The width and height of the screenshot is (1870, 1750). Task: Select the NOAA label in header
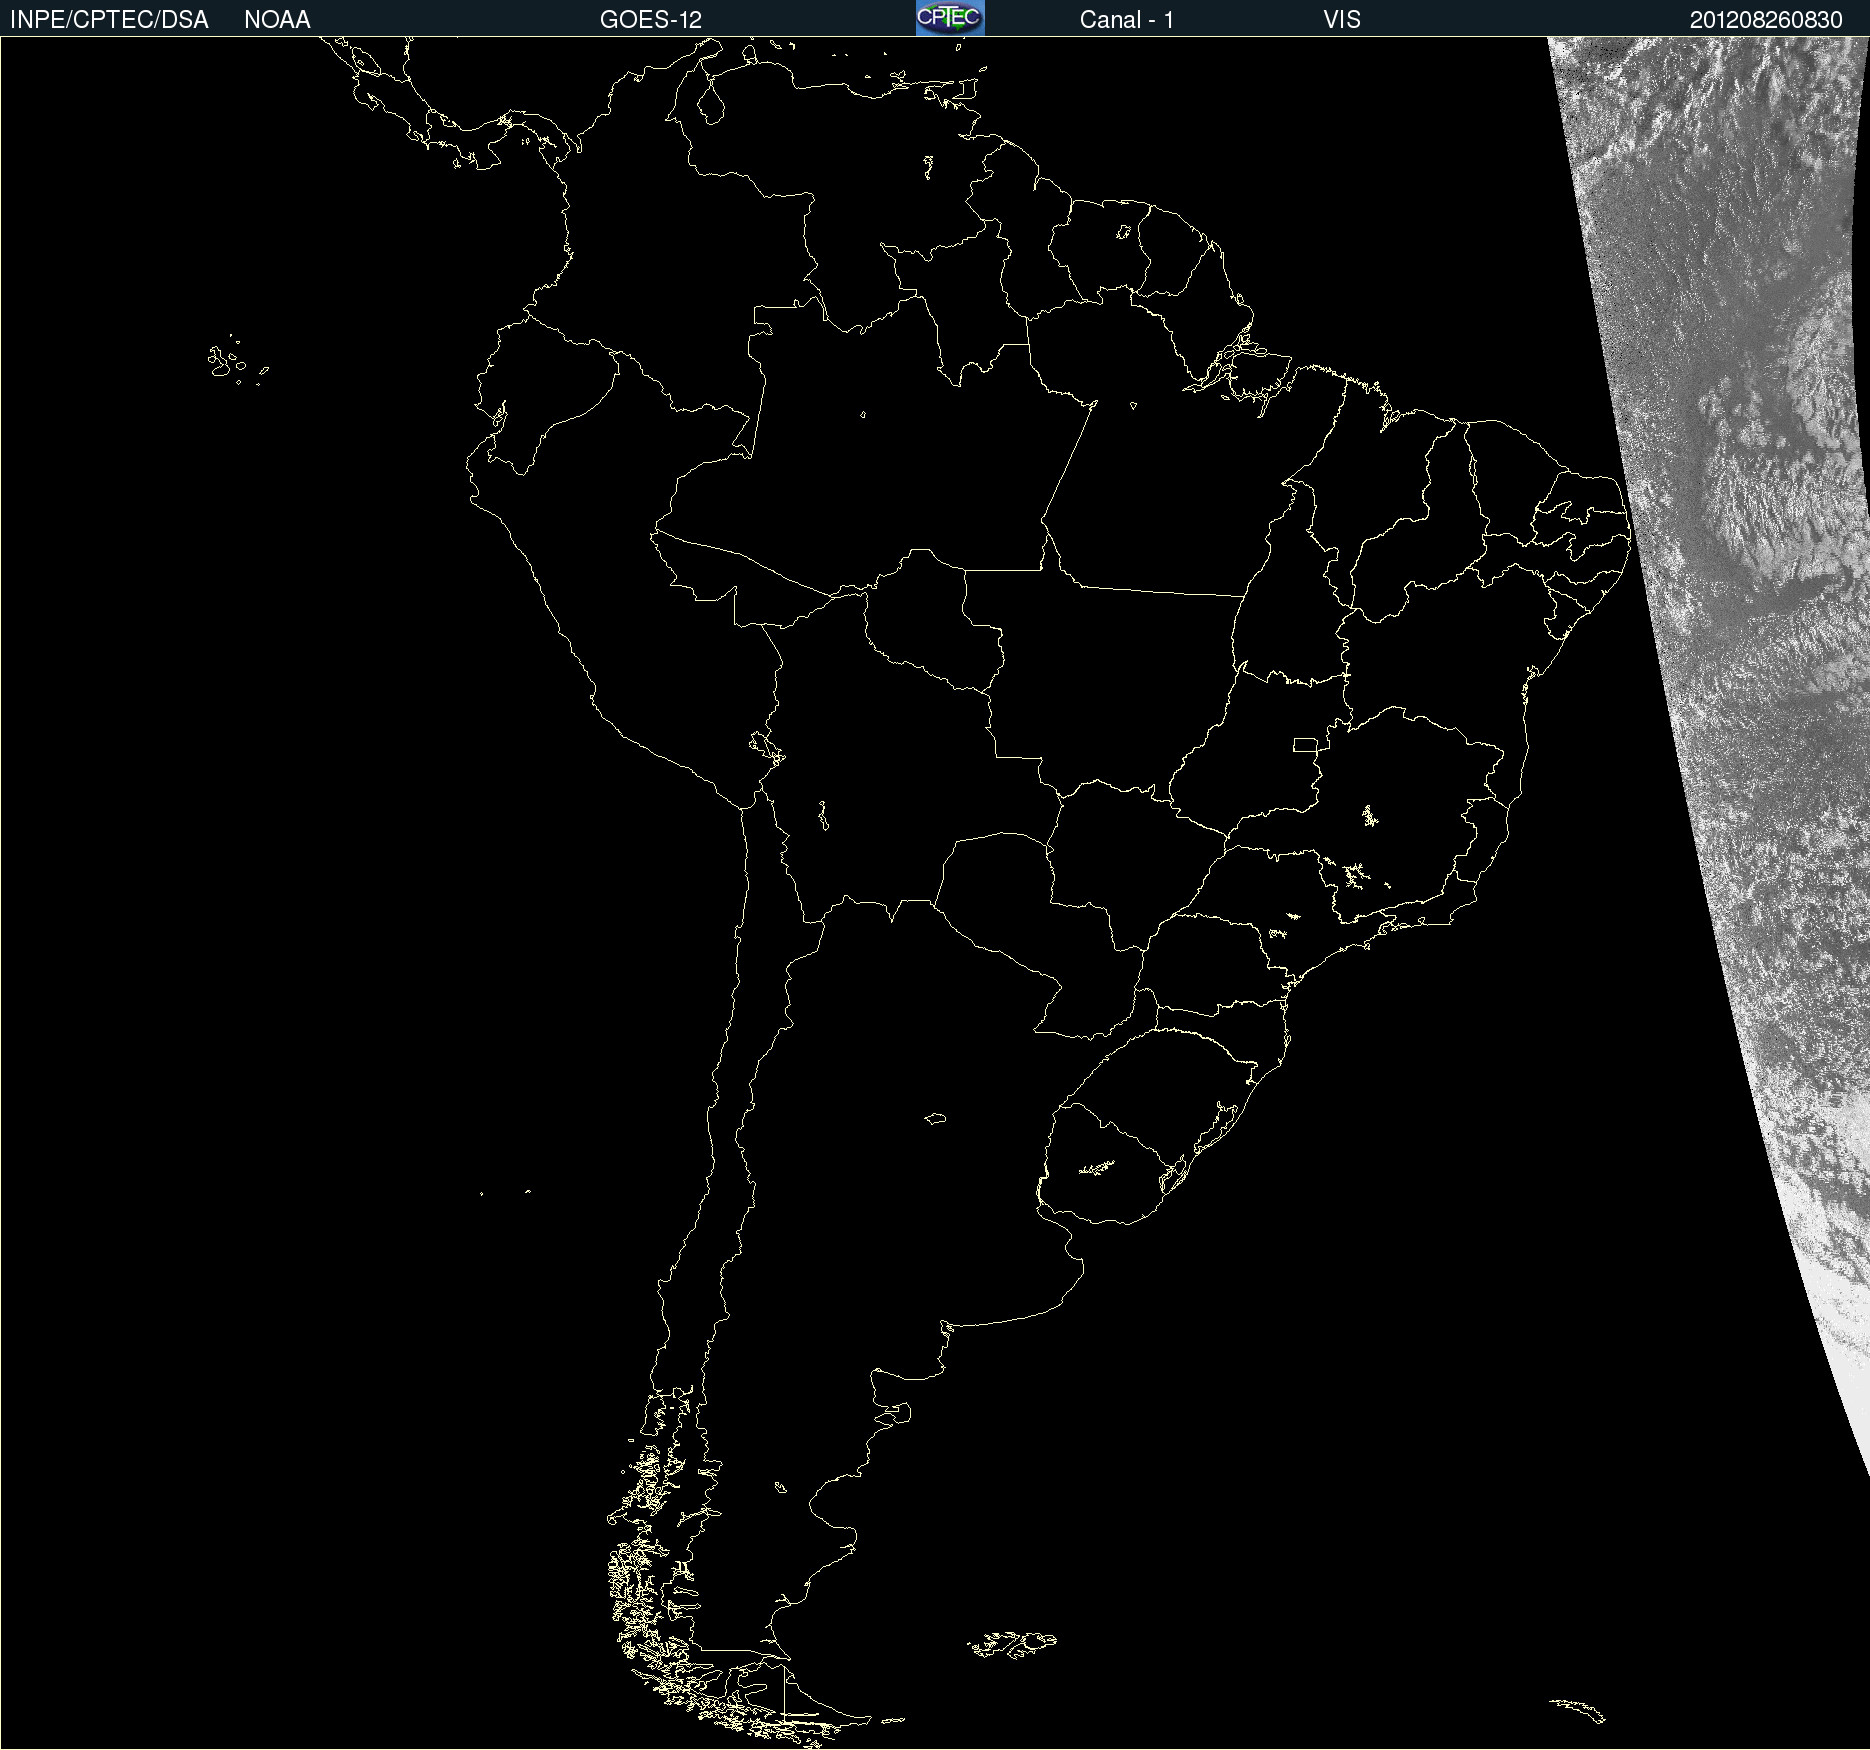coord(277,20)
